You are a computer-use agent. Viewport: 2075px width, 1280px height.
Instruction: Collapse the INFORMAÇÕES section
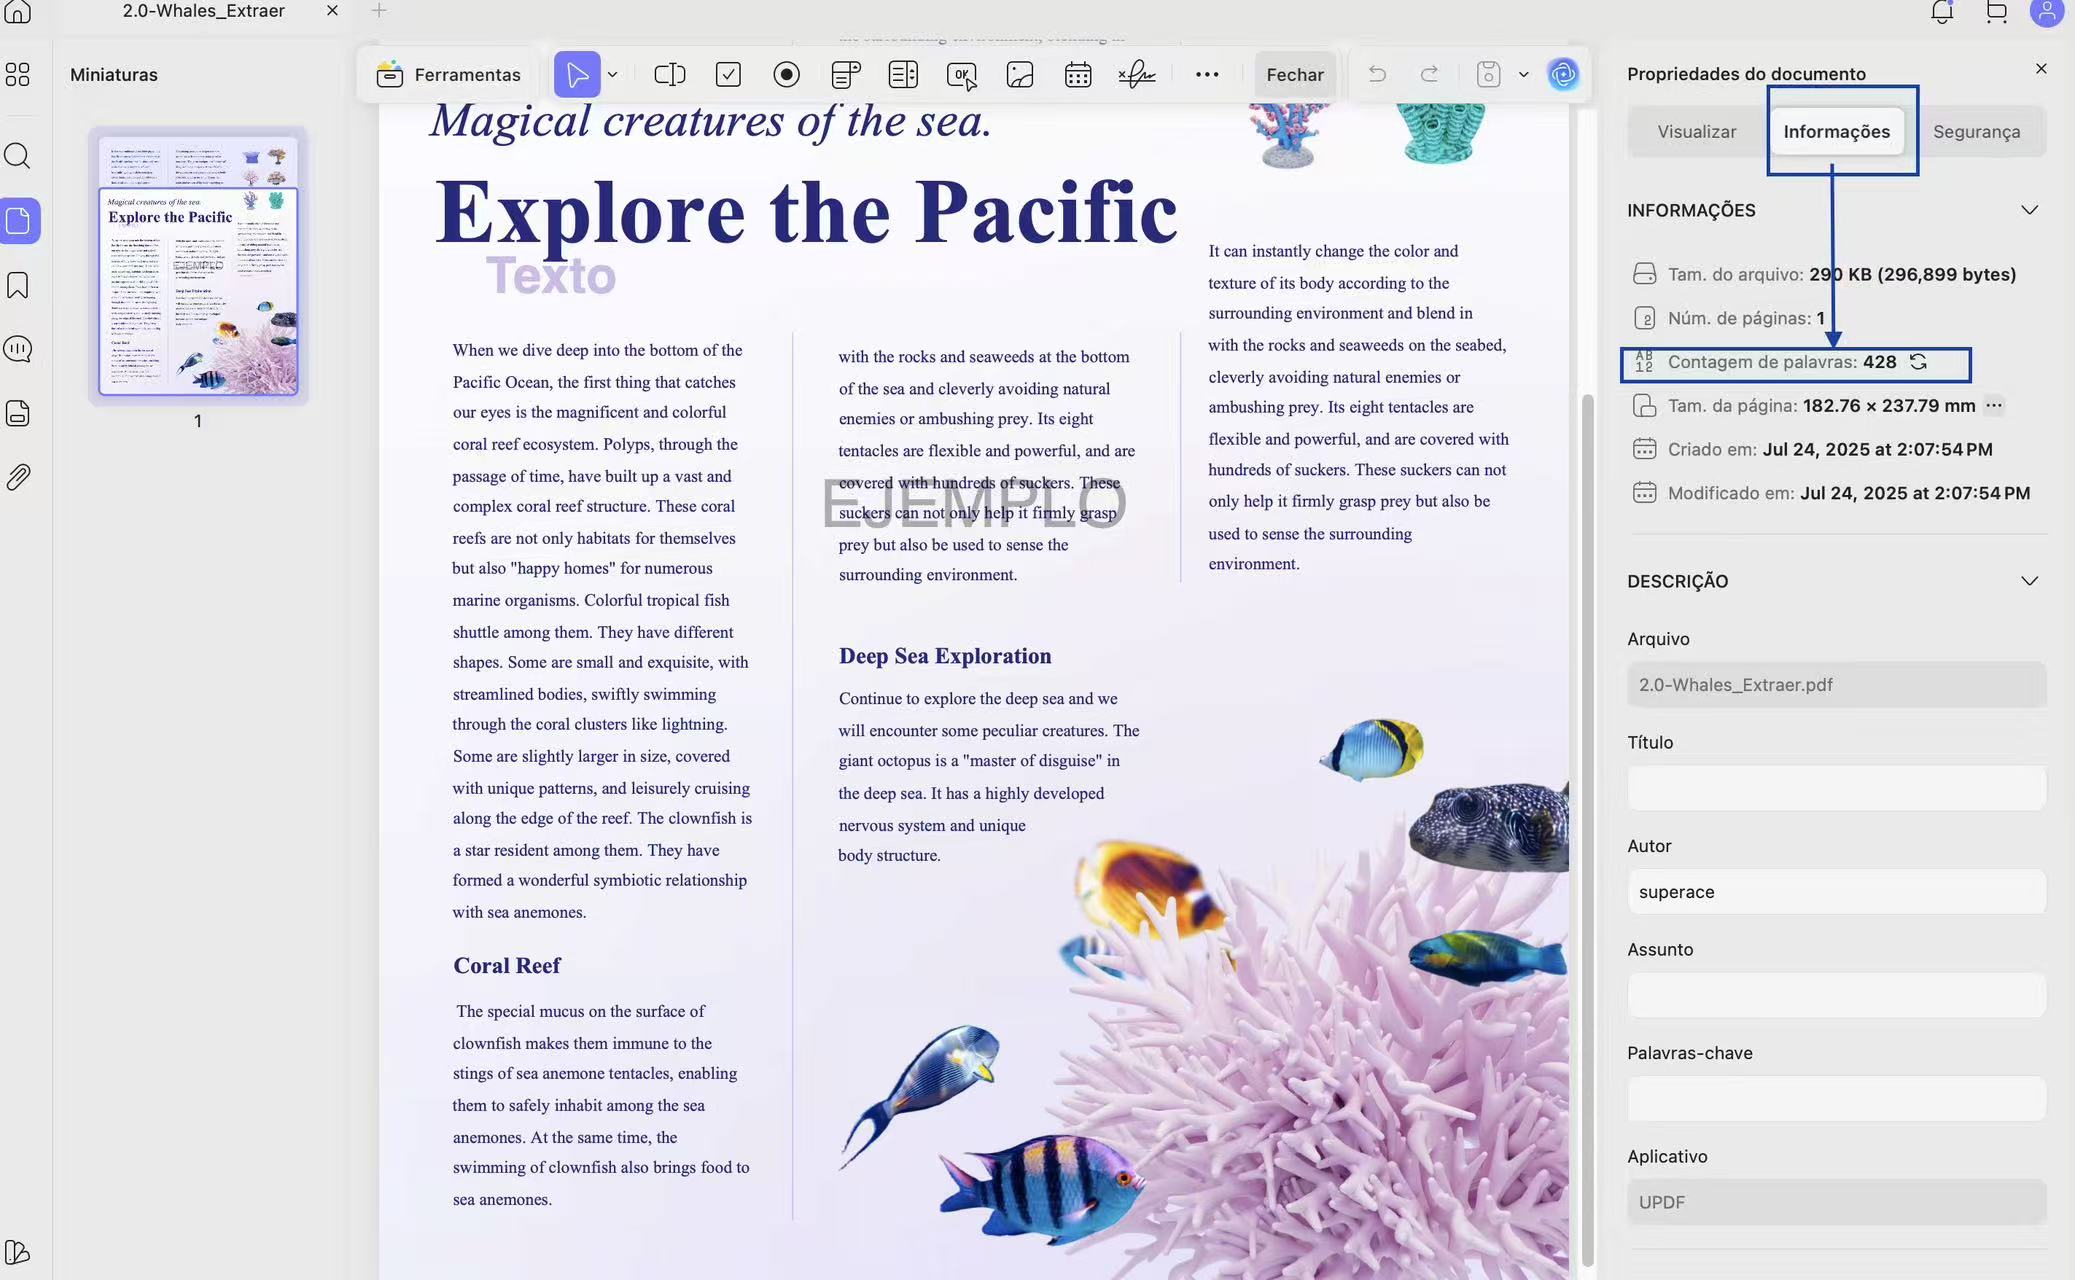pyautogui.click(x=2029, y=210)
